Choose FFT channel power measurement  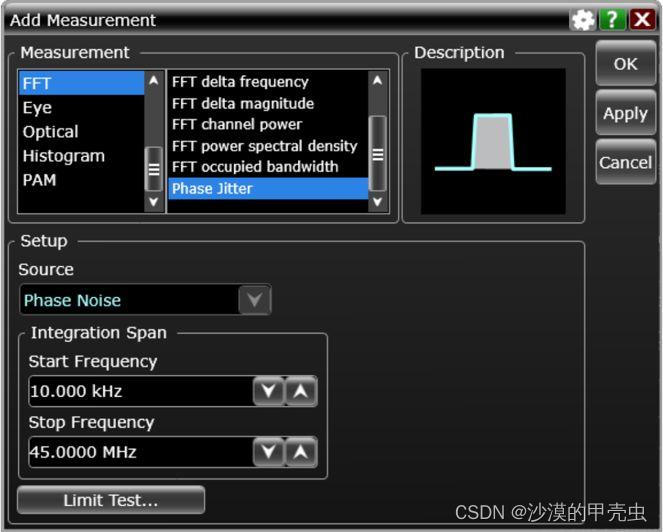(x=268, y=124)
